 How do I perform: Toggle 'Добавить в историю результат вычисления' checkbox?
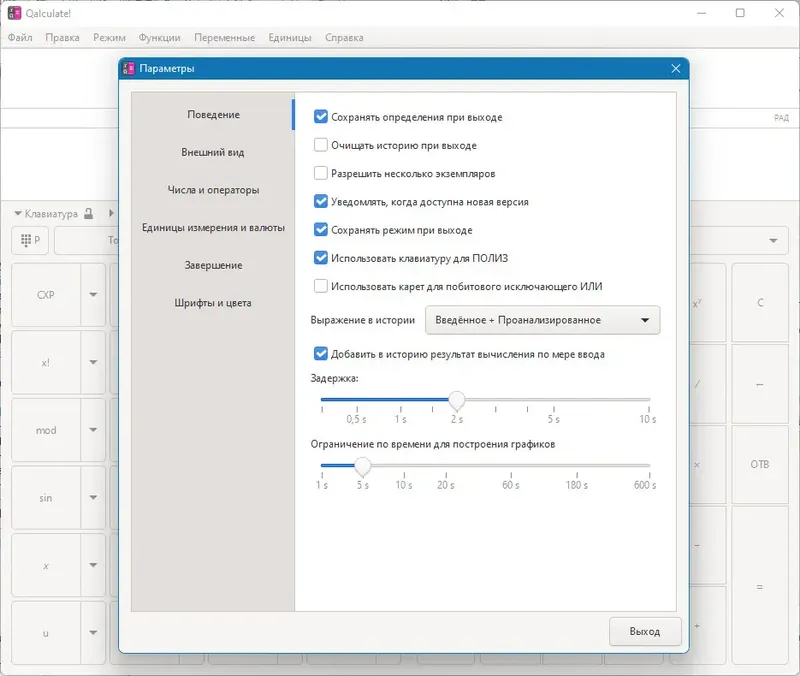pyautogui.click(x=320, y=354)
